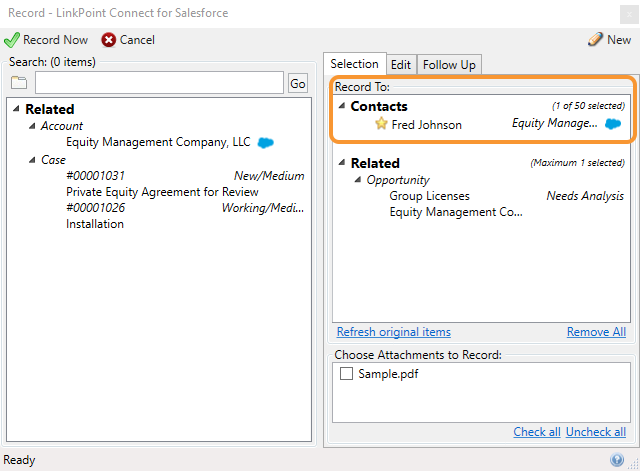Switch to the Edit tab

[x=401, y=64]
